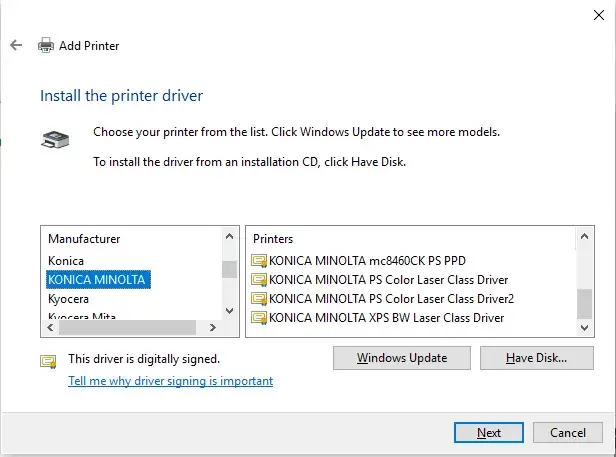Select Konica in the Manufacturer list

pyautogui.click(x=66, y=261)
